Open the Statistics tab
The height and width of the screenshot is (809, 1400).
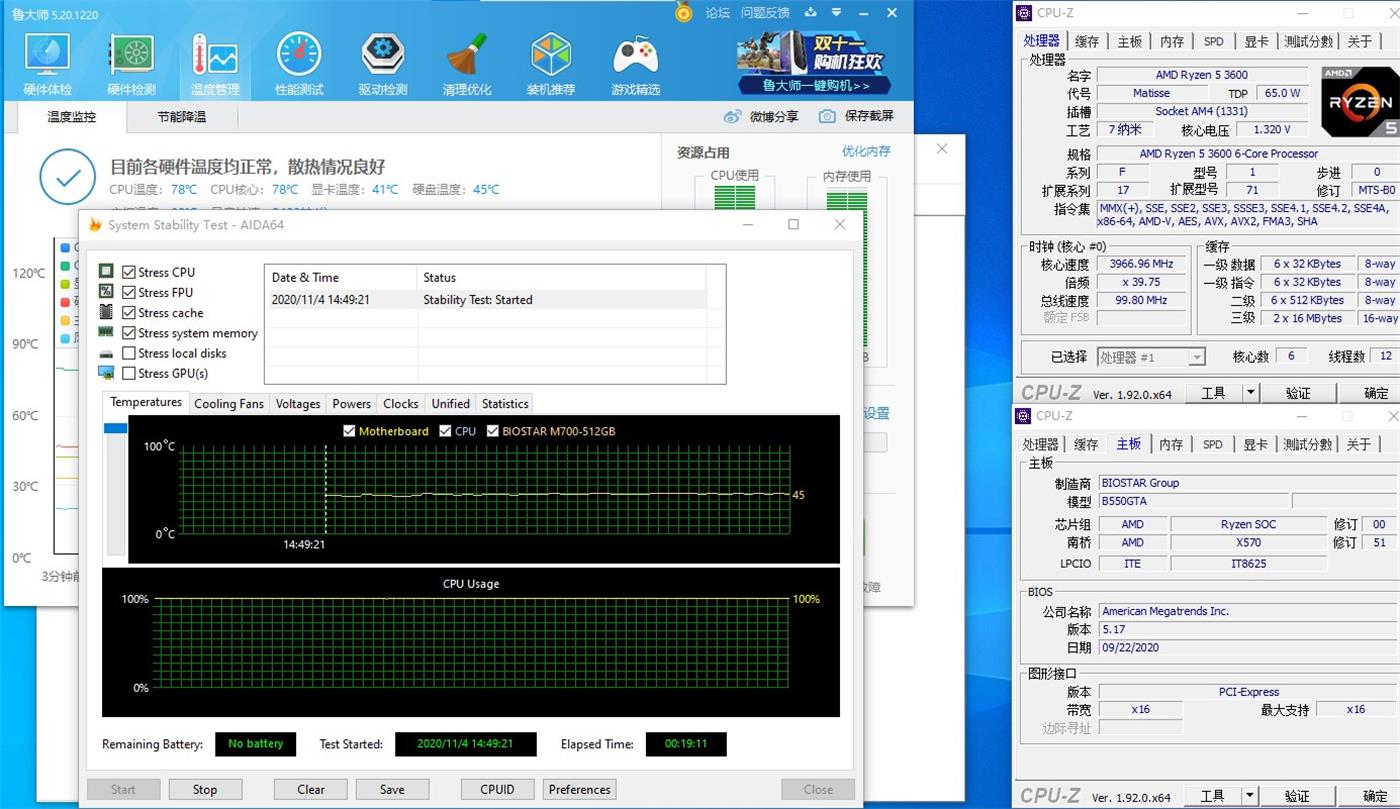[x=505, y=403]
